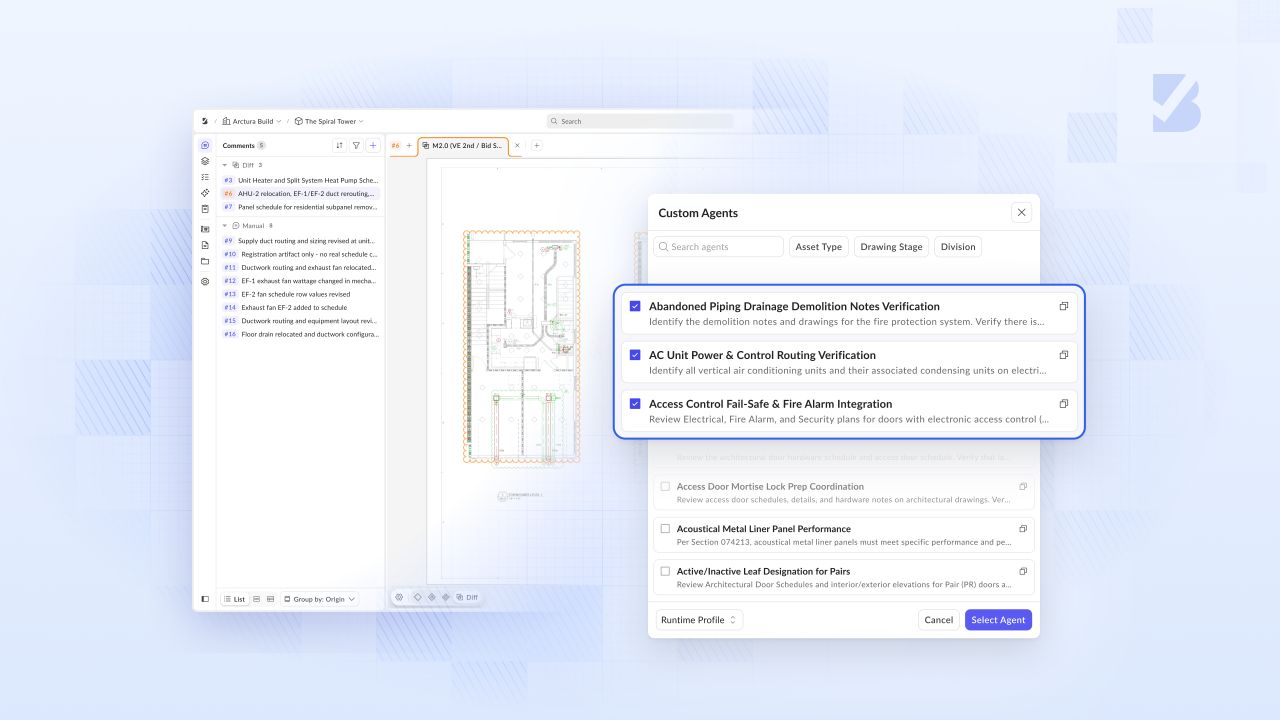Check Access Door Mortise Lock Prep Coordination
The width and height of the screenshot is (1280, 720).
[665, 486]
